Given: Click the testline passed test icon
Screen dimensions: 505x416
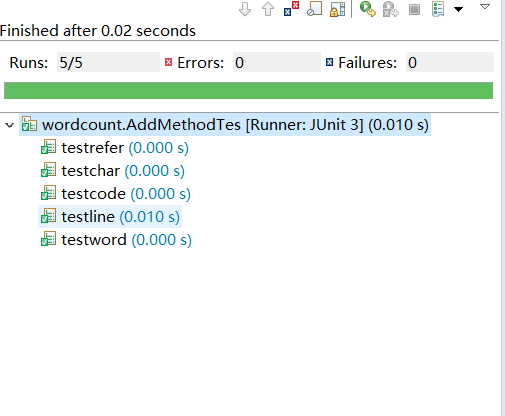Looking at the screenshot, I should [x=48, y=216].
